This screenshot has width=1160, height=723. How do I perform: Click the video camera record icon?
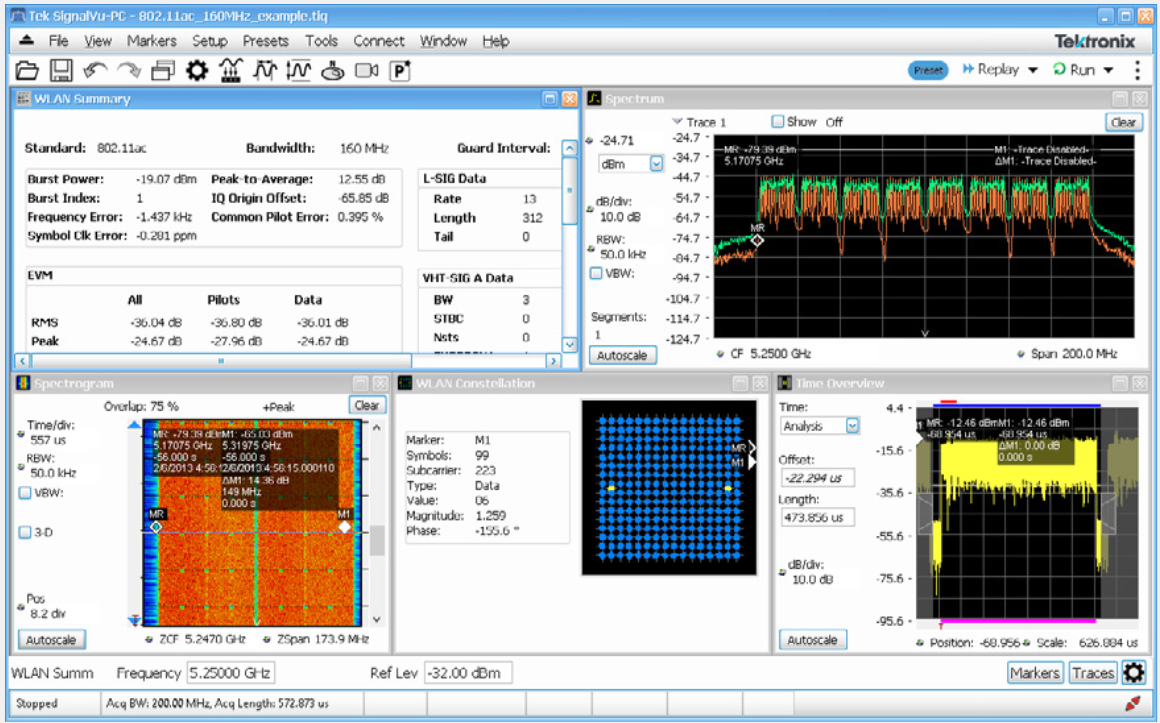tap(367, 70)
